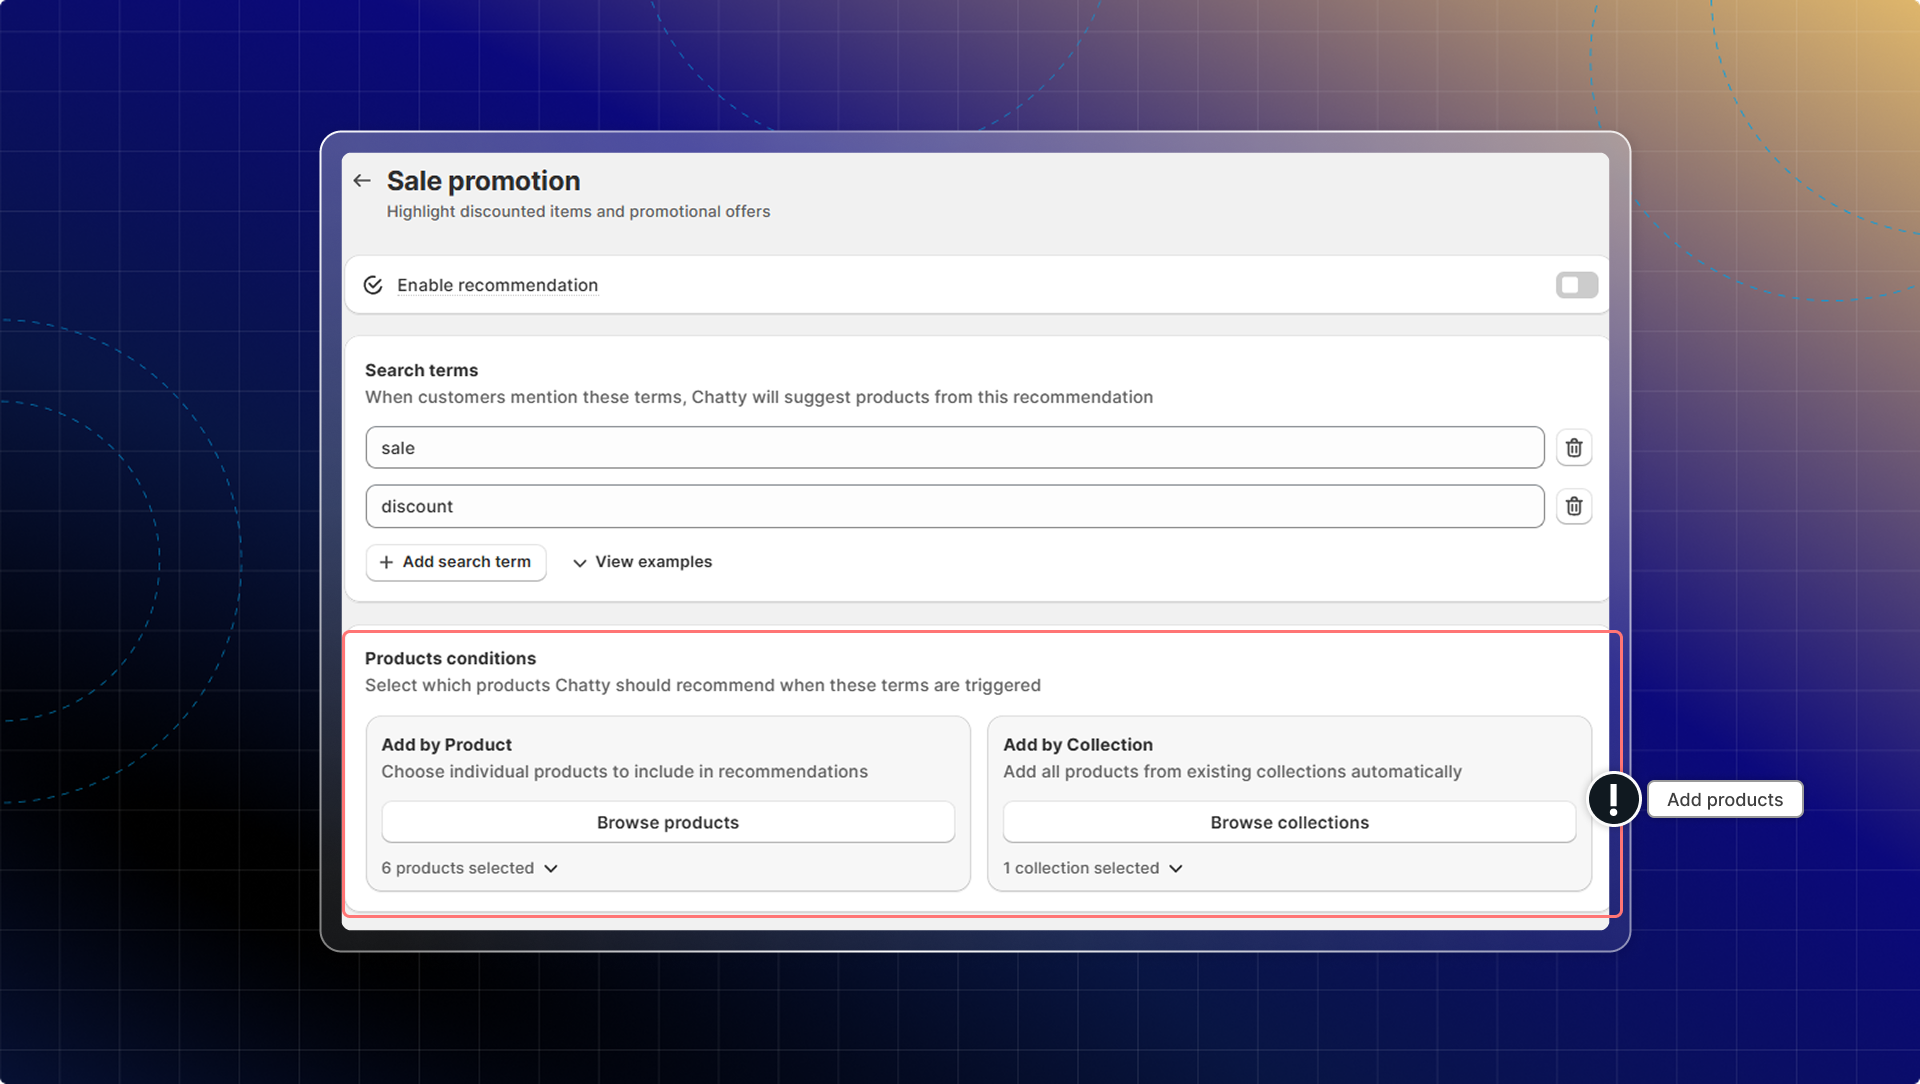This screenshot has height=1084, width=1920.
Task: Click the Add by Collection card heading
Action: [x=1077, y=745]
